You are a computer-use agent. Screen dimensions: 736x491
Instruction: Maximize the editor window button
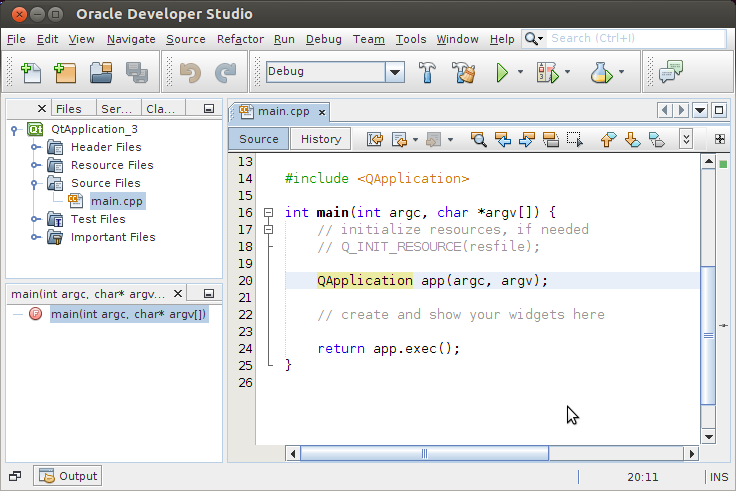[719, 110]
